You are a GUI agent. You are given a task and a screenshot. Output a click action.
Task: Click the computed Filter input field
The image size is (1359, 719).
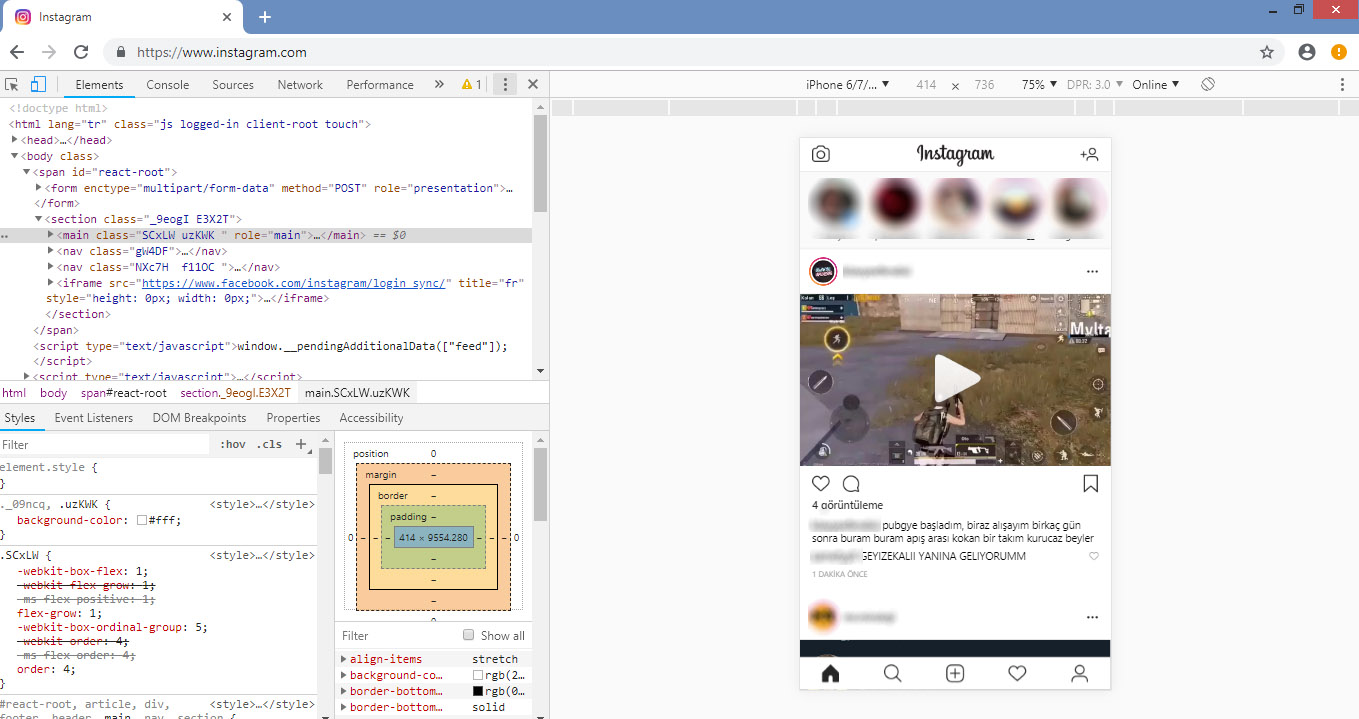pyautogui.click(x=398, y=635)
